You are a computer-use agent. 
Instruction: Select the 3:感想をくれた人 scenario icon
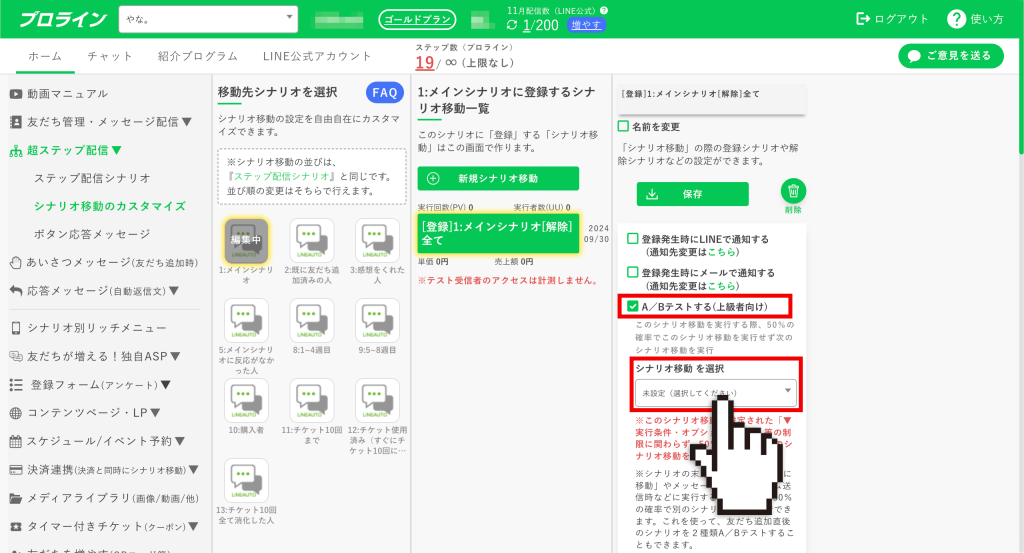(x=377, y=240)
